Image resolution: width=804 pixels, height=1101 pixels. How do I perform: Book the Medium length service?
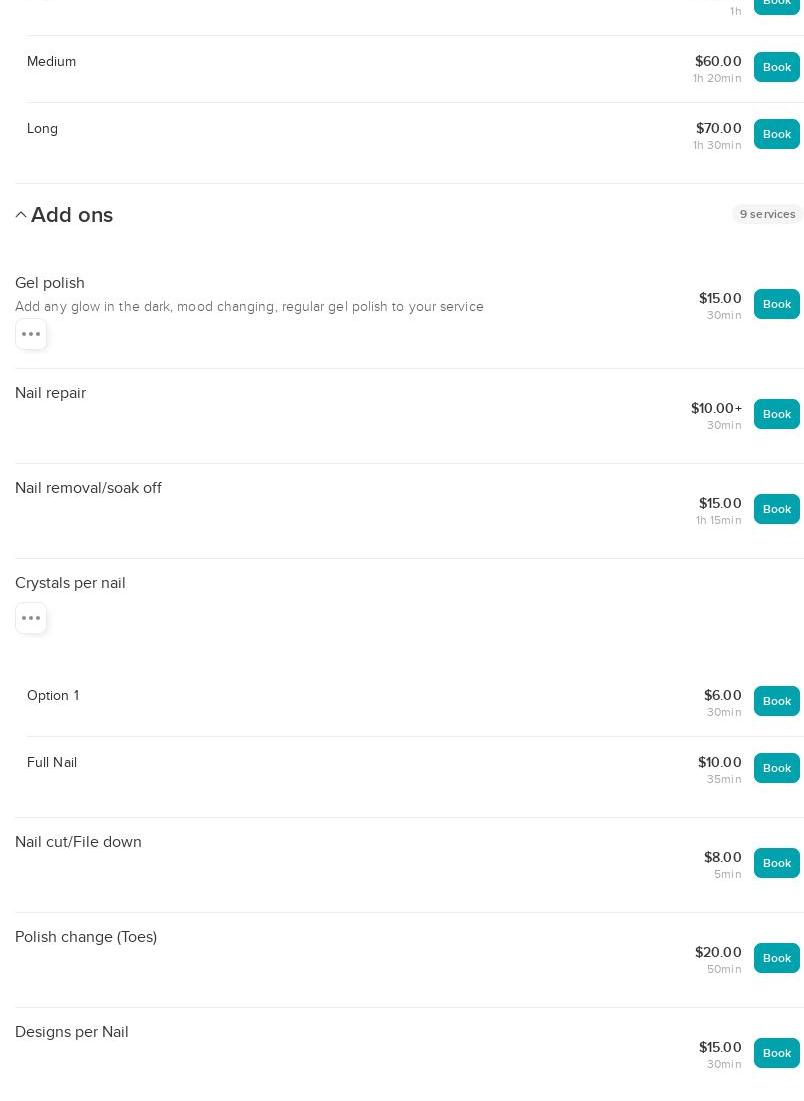[776, 67]
